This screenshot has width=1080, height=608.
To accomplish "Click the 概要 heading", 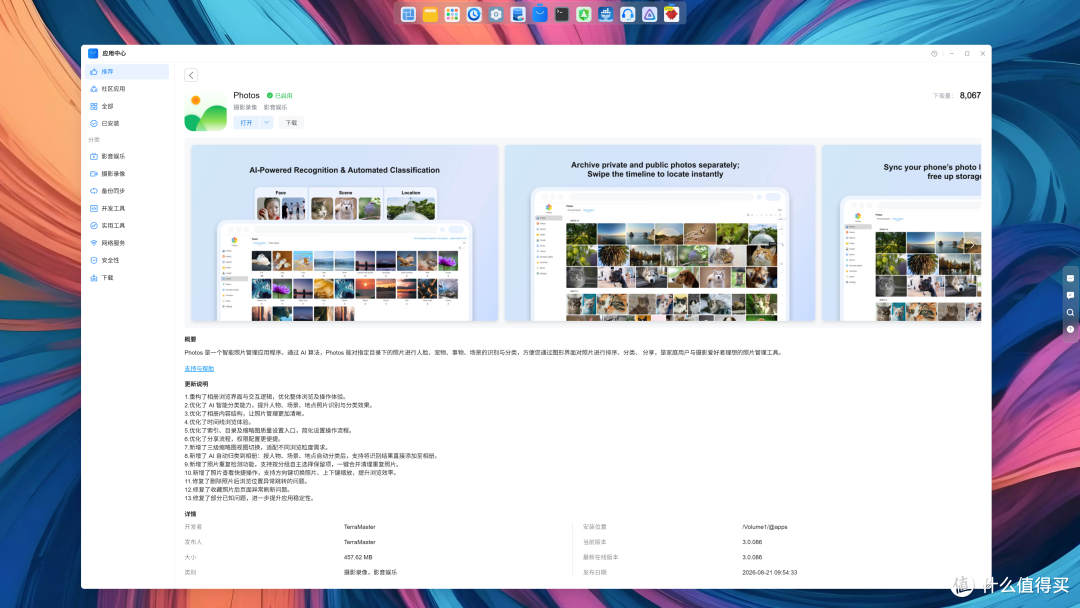I will [x=190, y=339].
